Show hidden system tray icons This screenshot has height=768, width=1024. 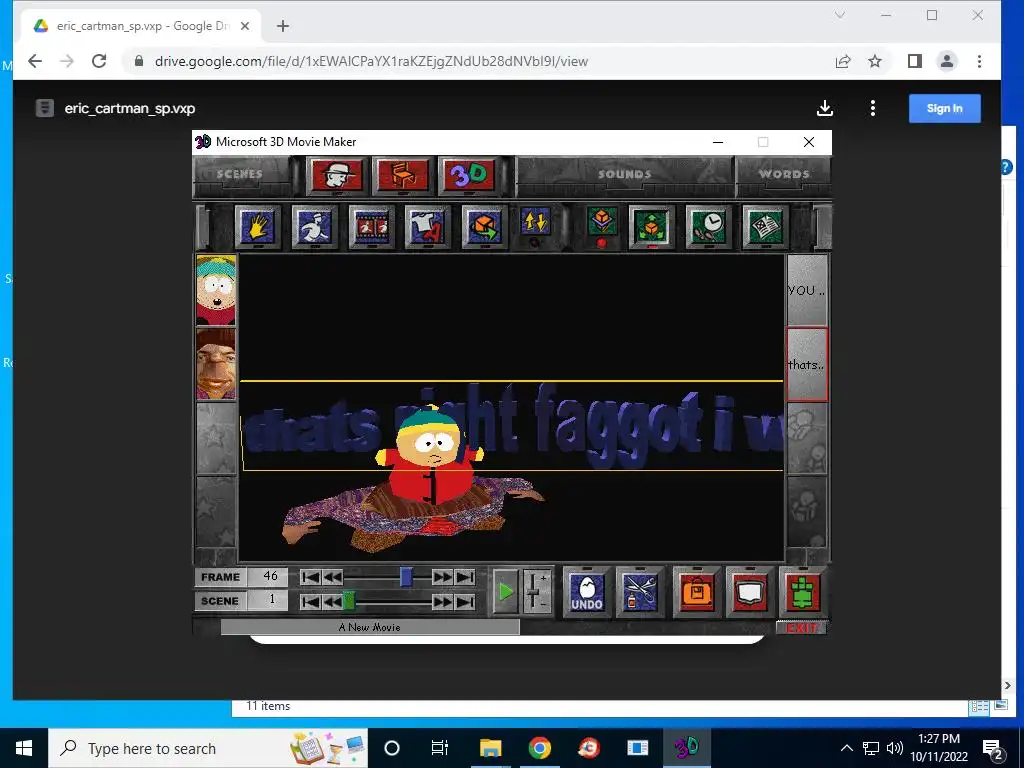point(846,748)
